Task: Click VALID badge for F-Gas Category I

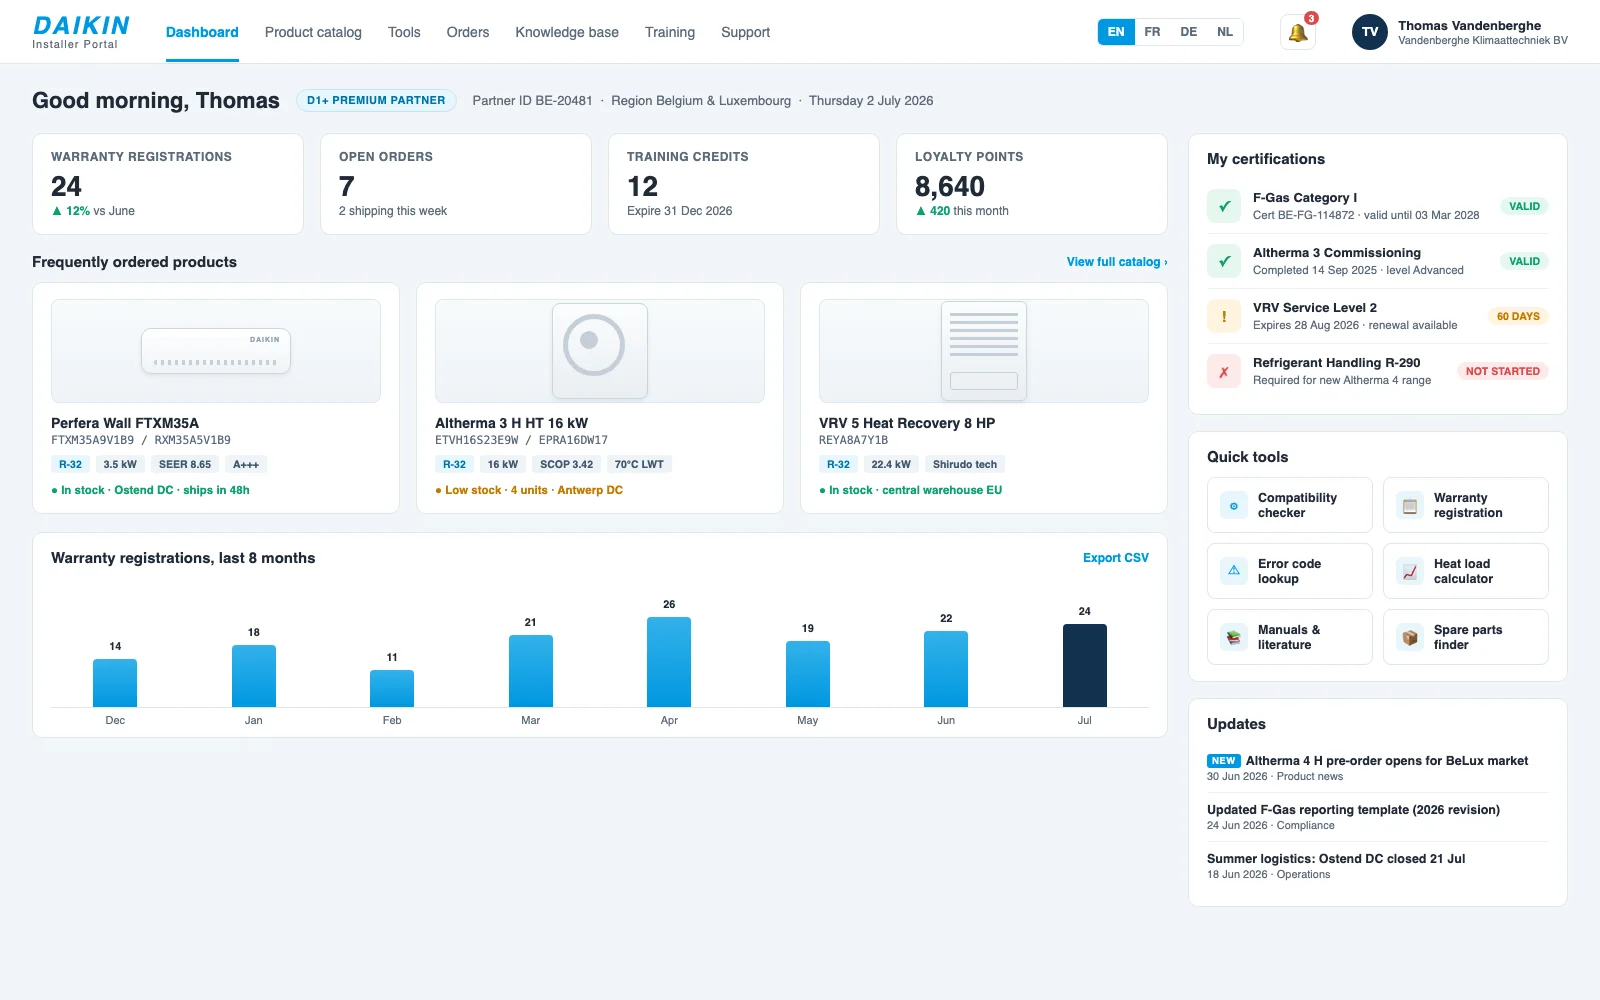Action: pyautogui.click(x=1524, y=206)
